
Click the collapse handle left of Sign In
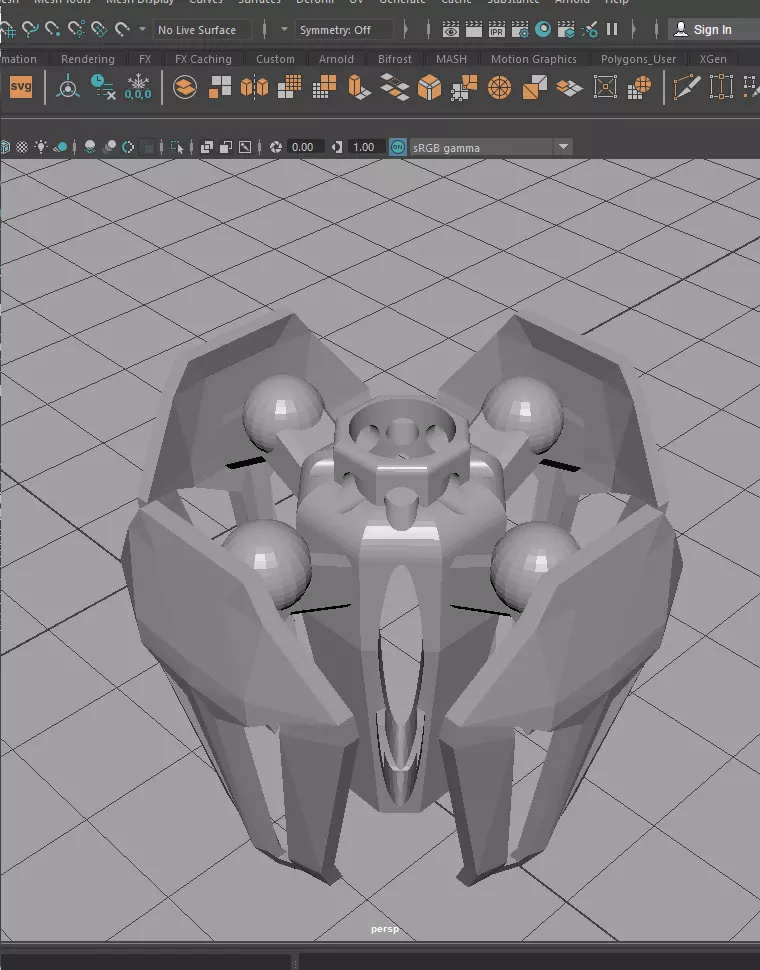pyautogui.click(x=656, y=29)
